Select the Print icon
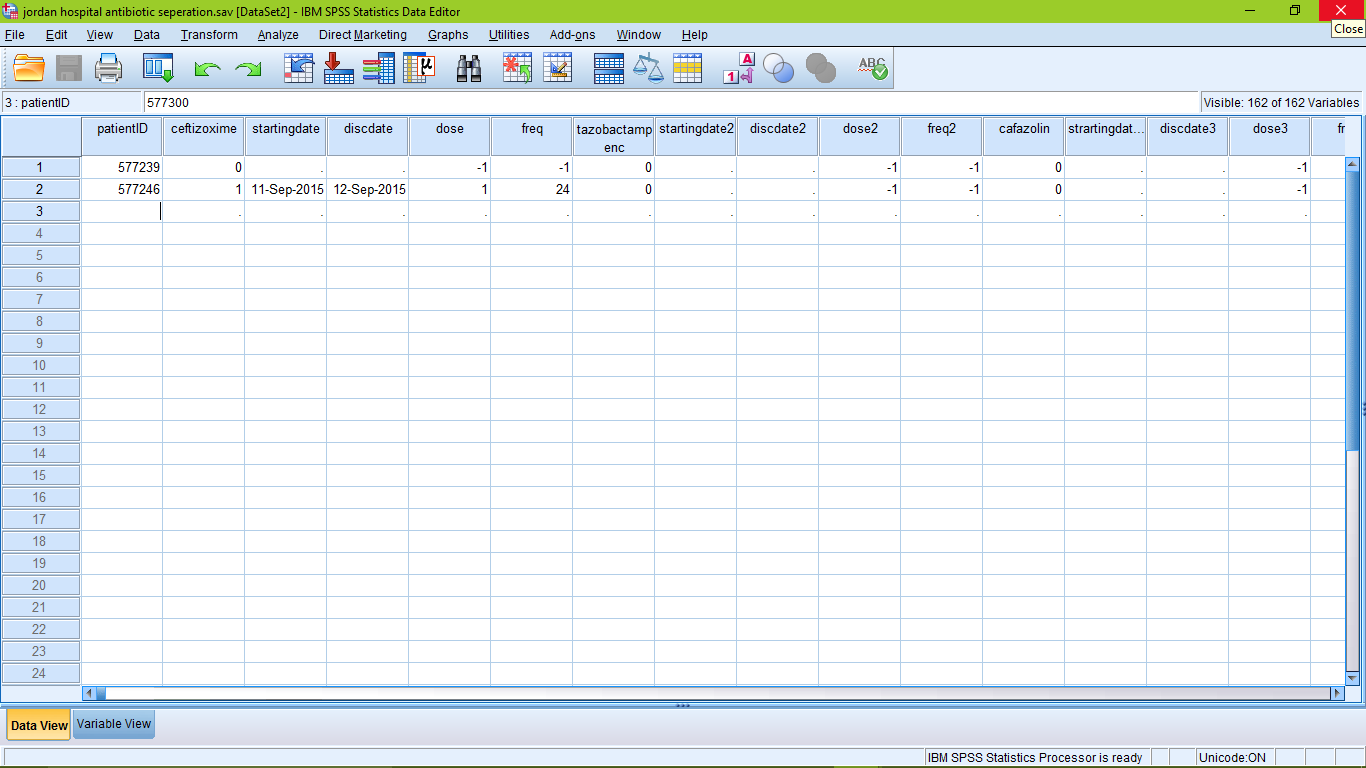Image resolution: width=1366 pixels, height=768 pixels. point(108,68)
